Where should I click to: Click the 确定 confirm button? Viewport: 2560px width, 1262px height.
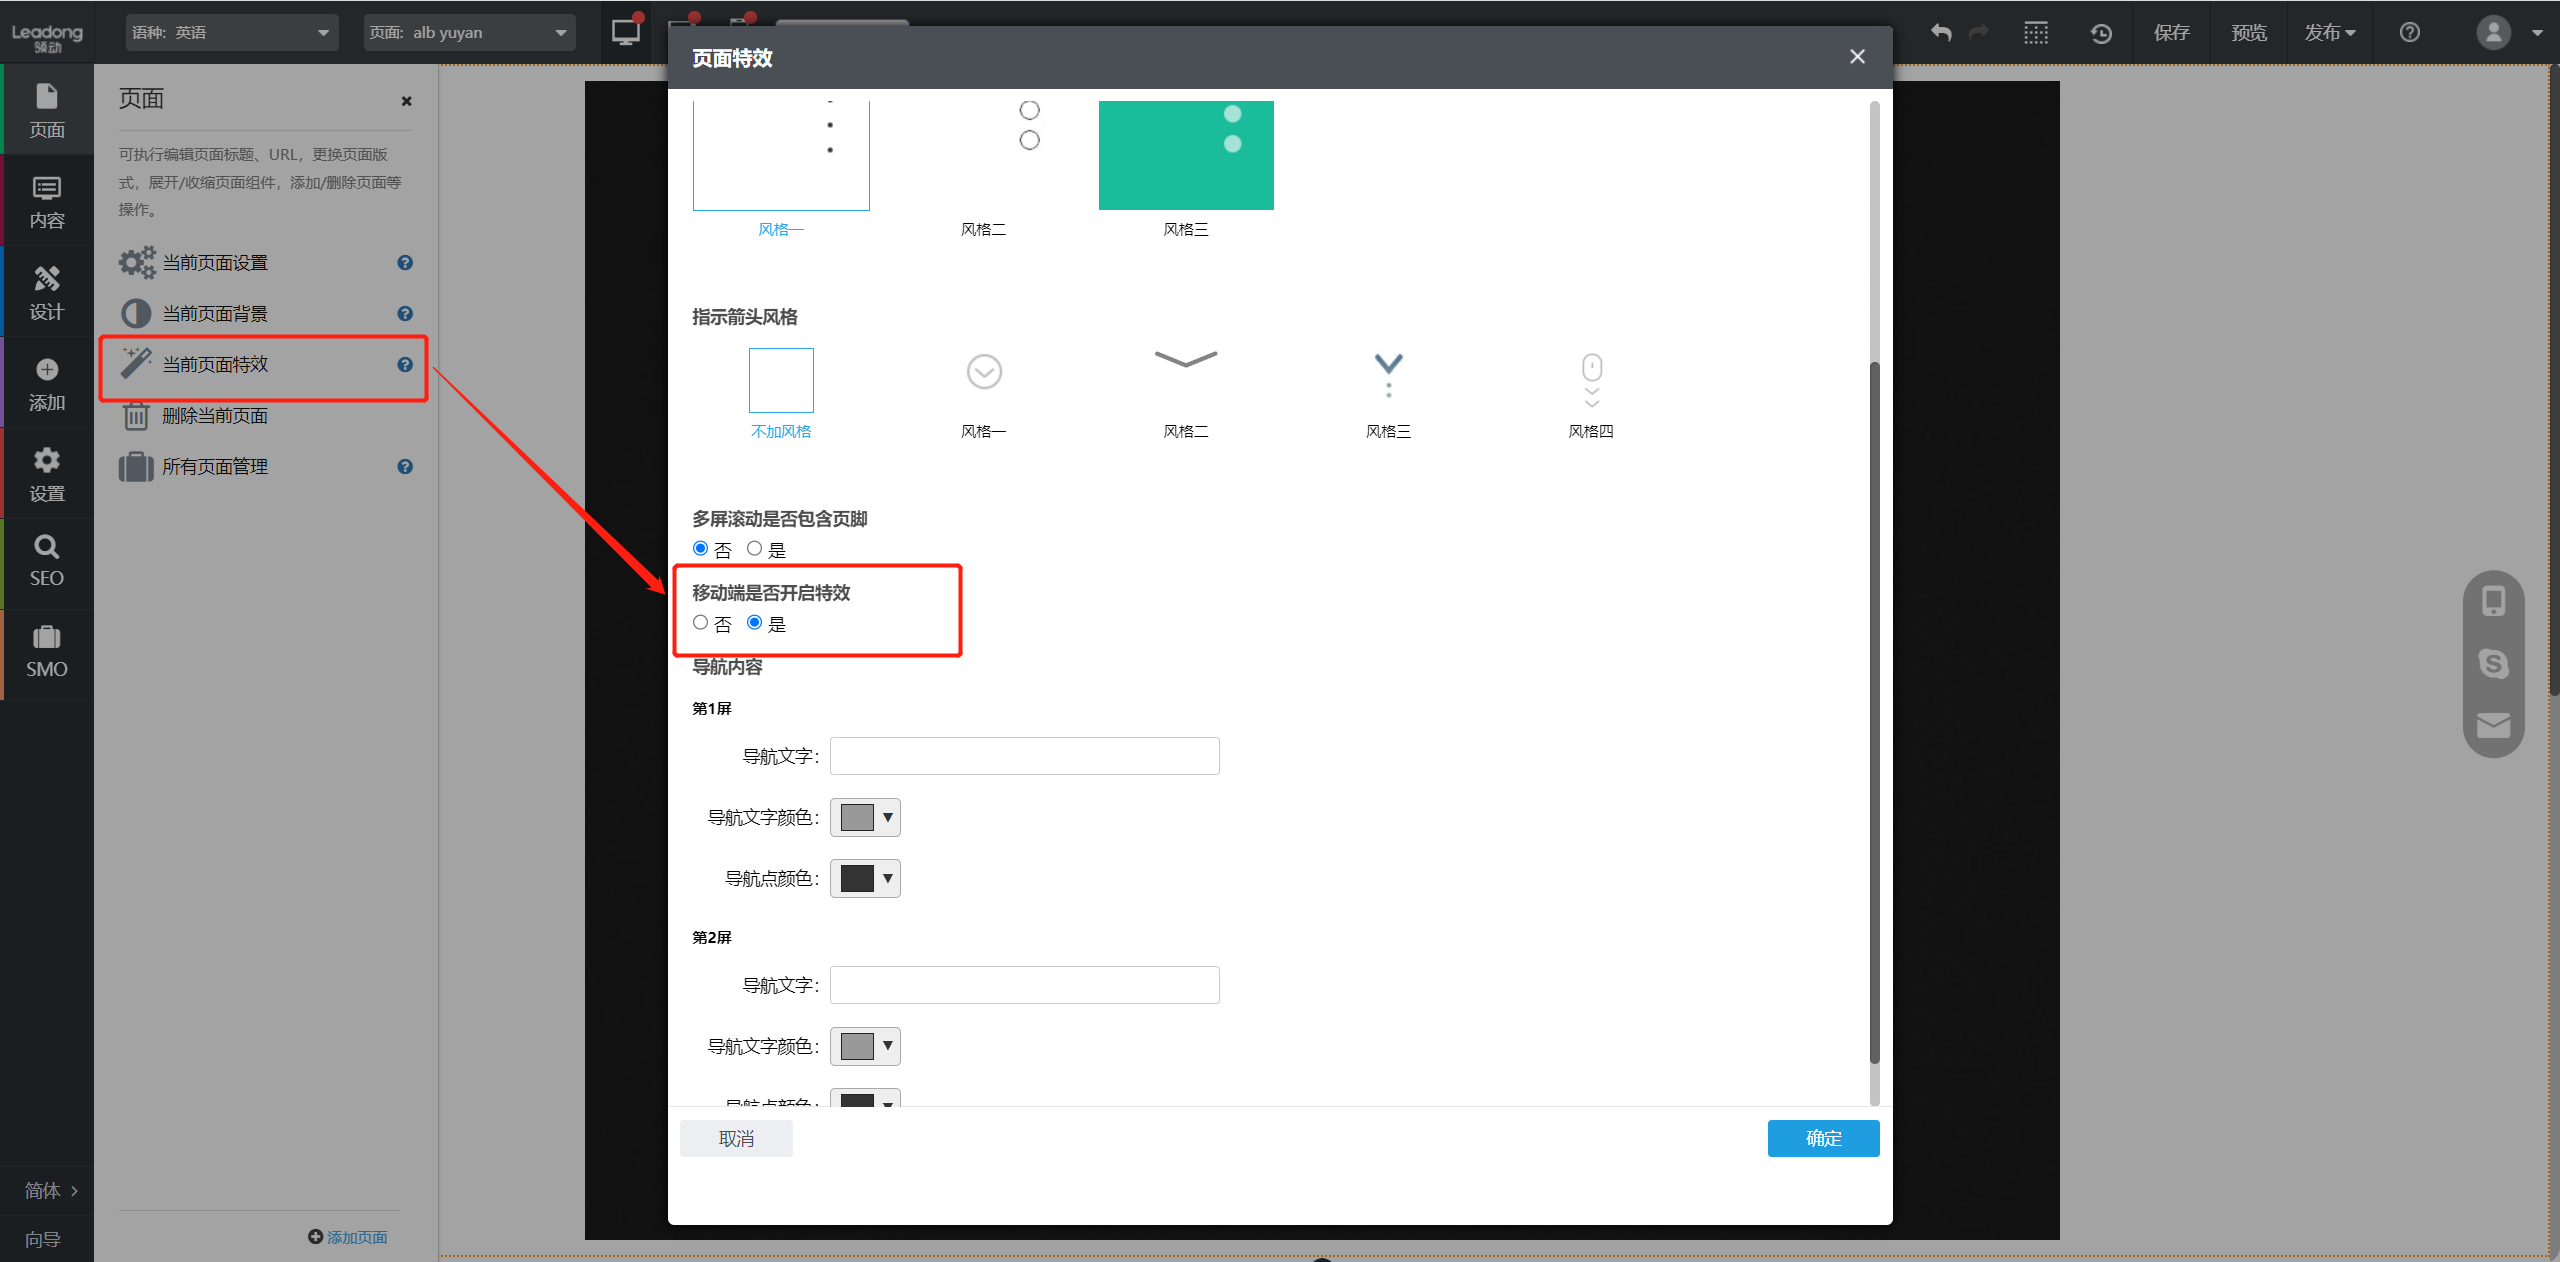(x=1822, y=1138)
